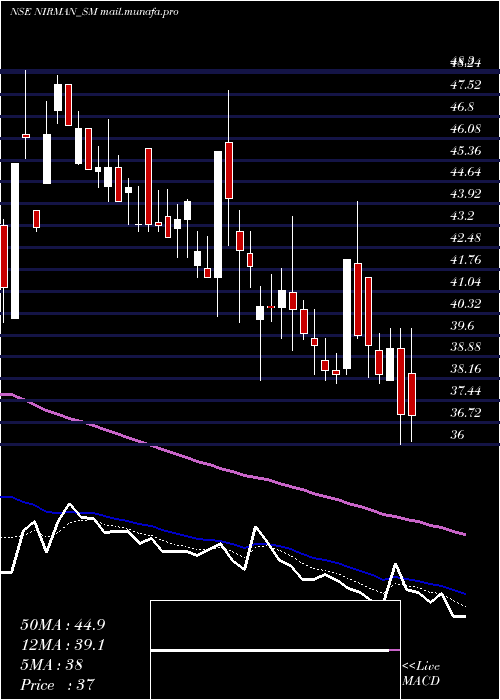
Task: Click the '<<Live MACD' label
Action: pos(421,674)
